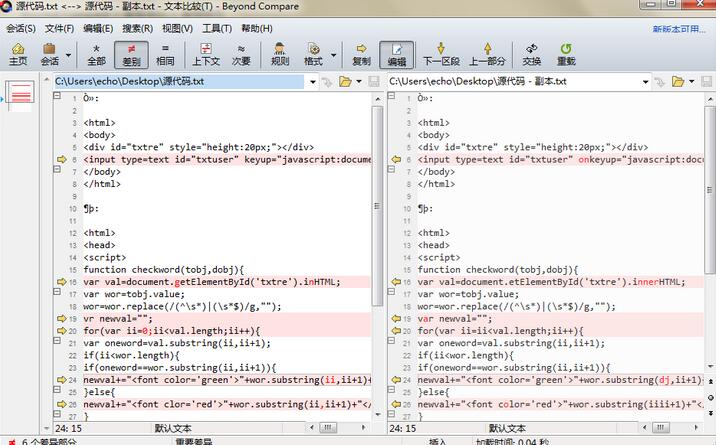
Task: Go to the 主页 home view
Action: click(18, 54)
